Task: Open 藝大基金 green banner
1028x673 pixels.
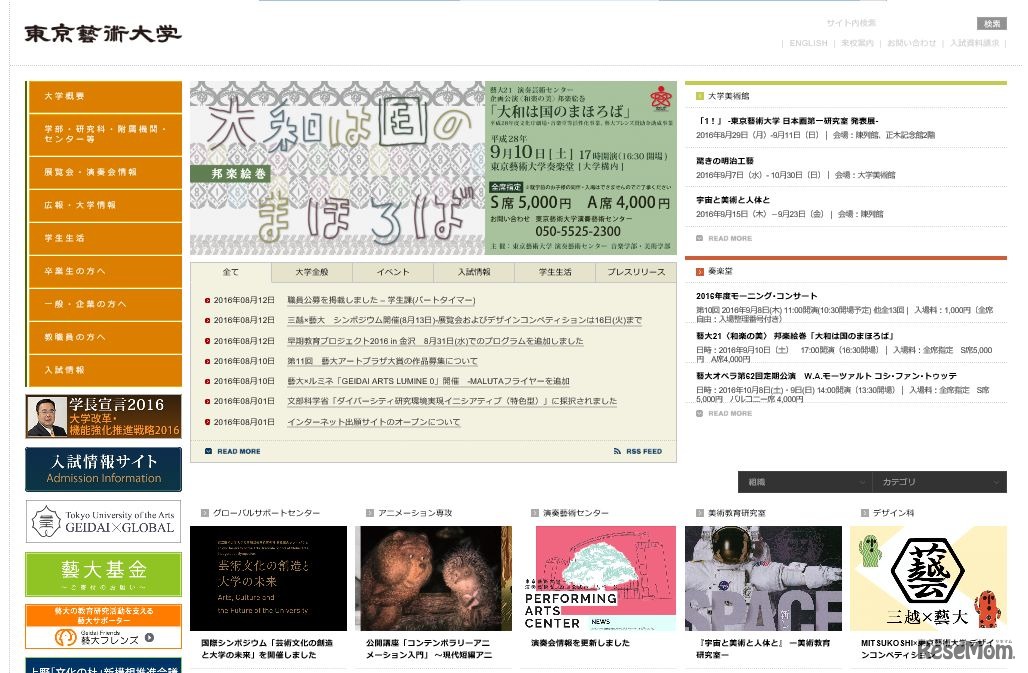Action: [104, 574]
